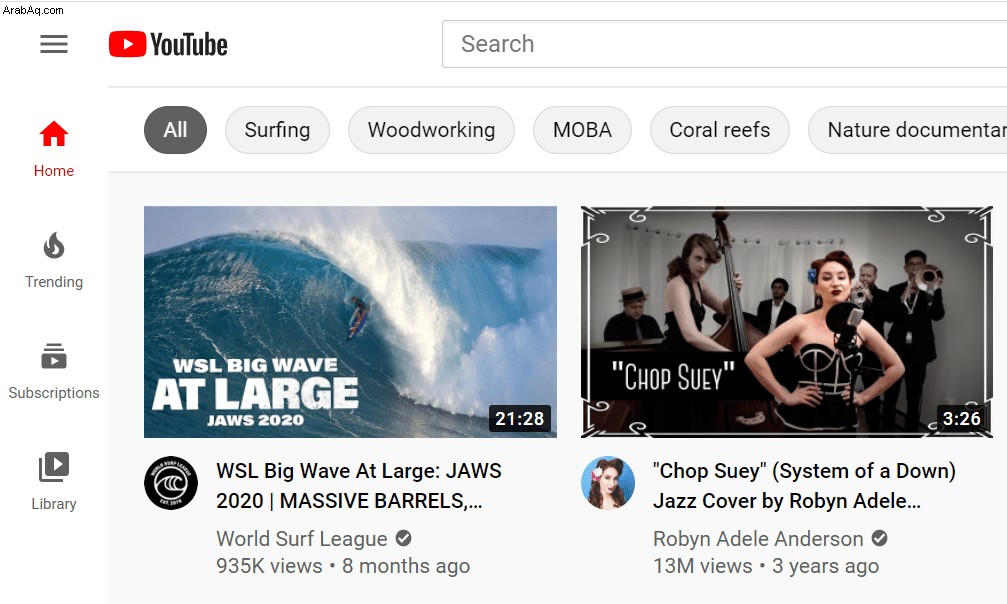Click "13M views • 3 years ago" text

[766, 566]
